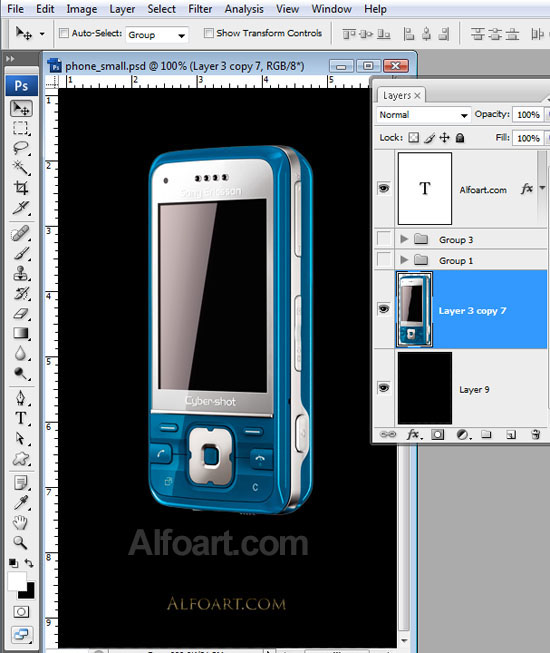Select the Notes tool
The width and height of the screenshot is (550, 653).
[21, 483]
